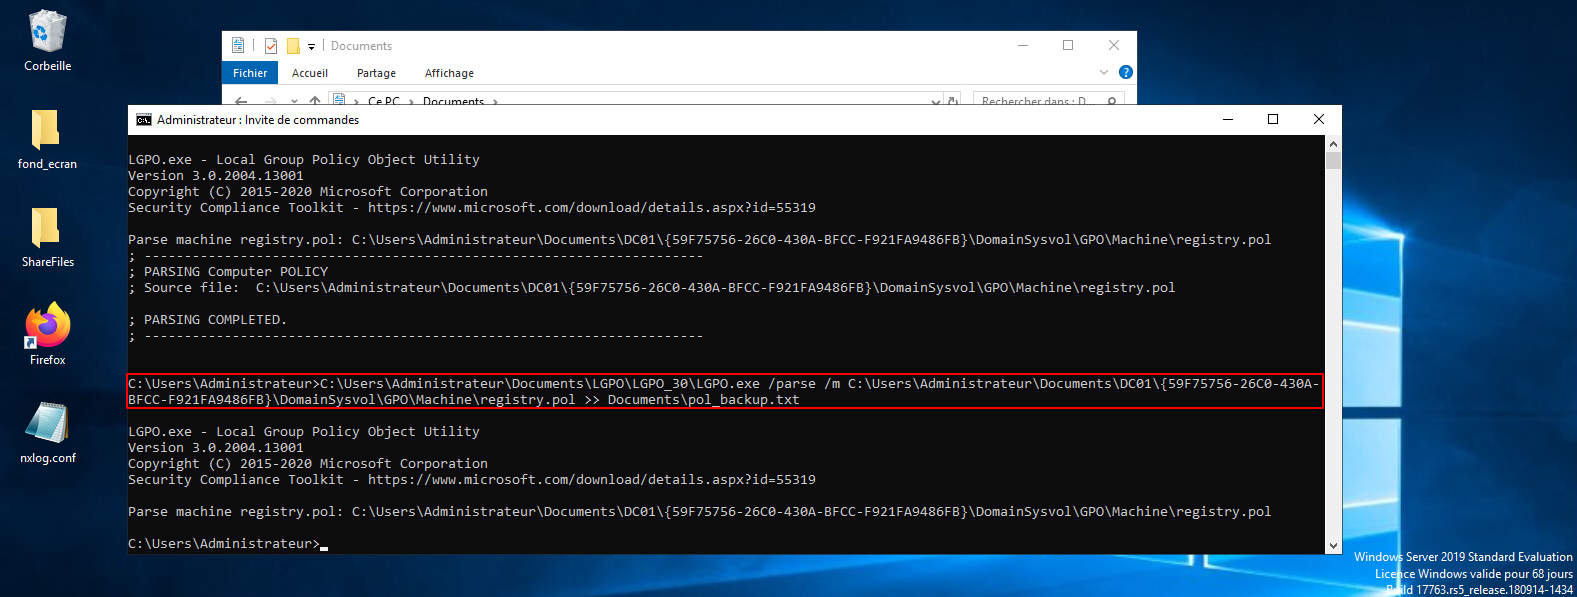Minimize the Invite de commandes window
Viewport: 1577px width, 597px height.
[1228, 120]
